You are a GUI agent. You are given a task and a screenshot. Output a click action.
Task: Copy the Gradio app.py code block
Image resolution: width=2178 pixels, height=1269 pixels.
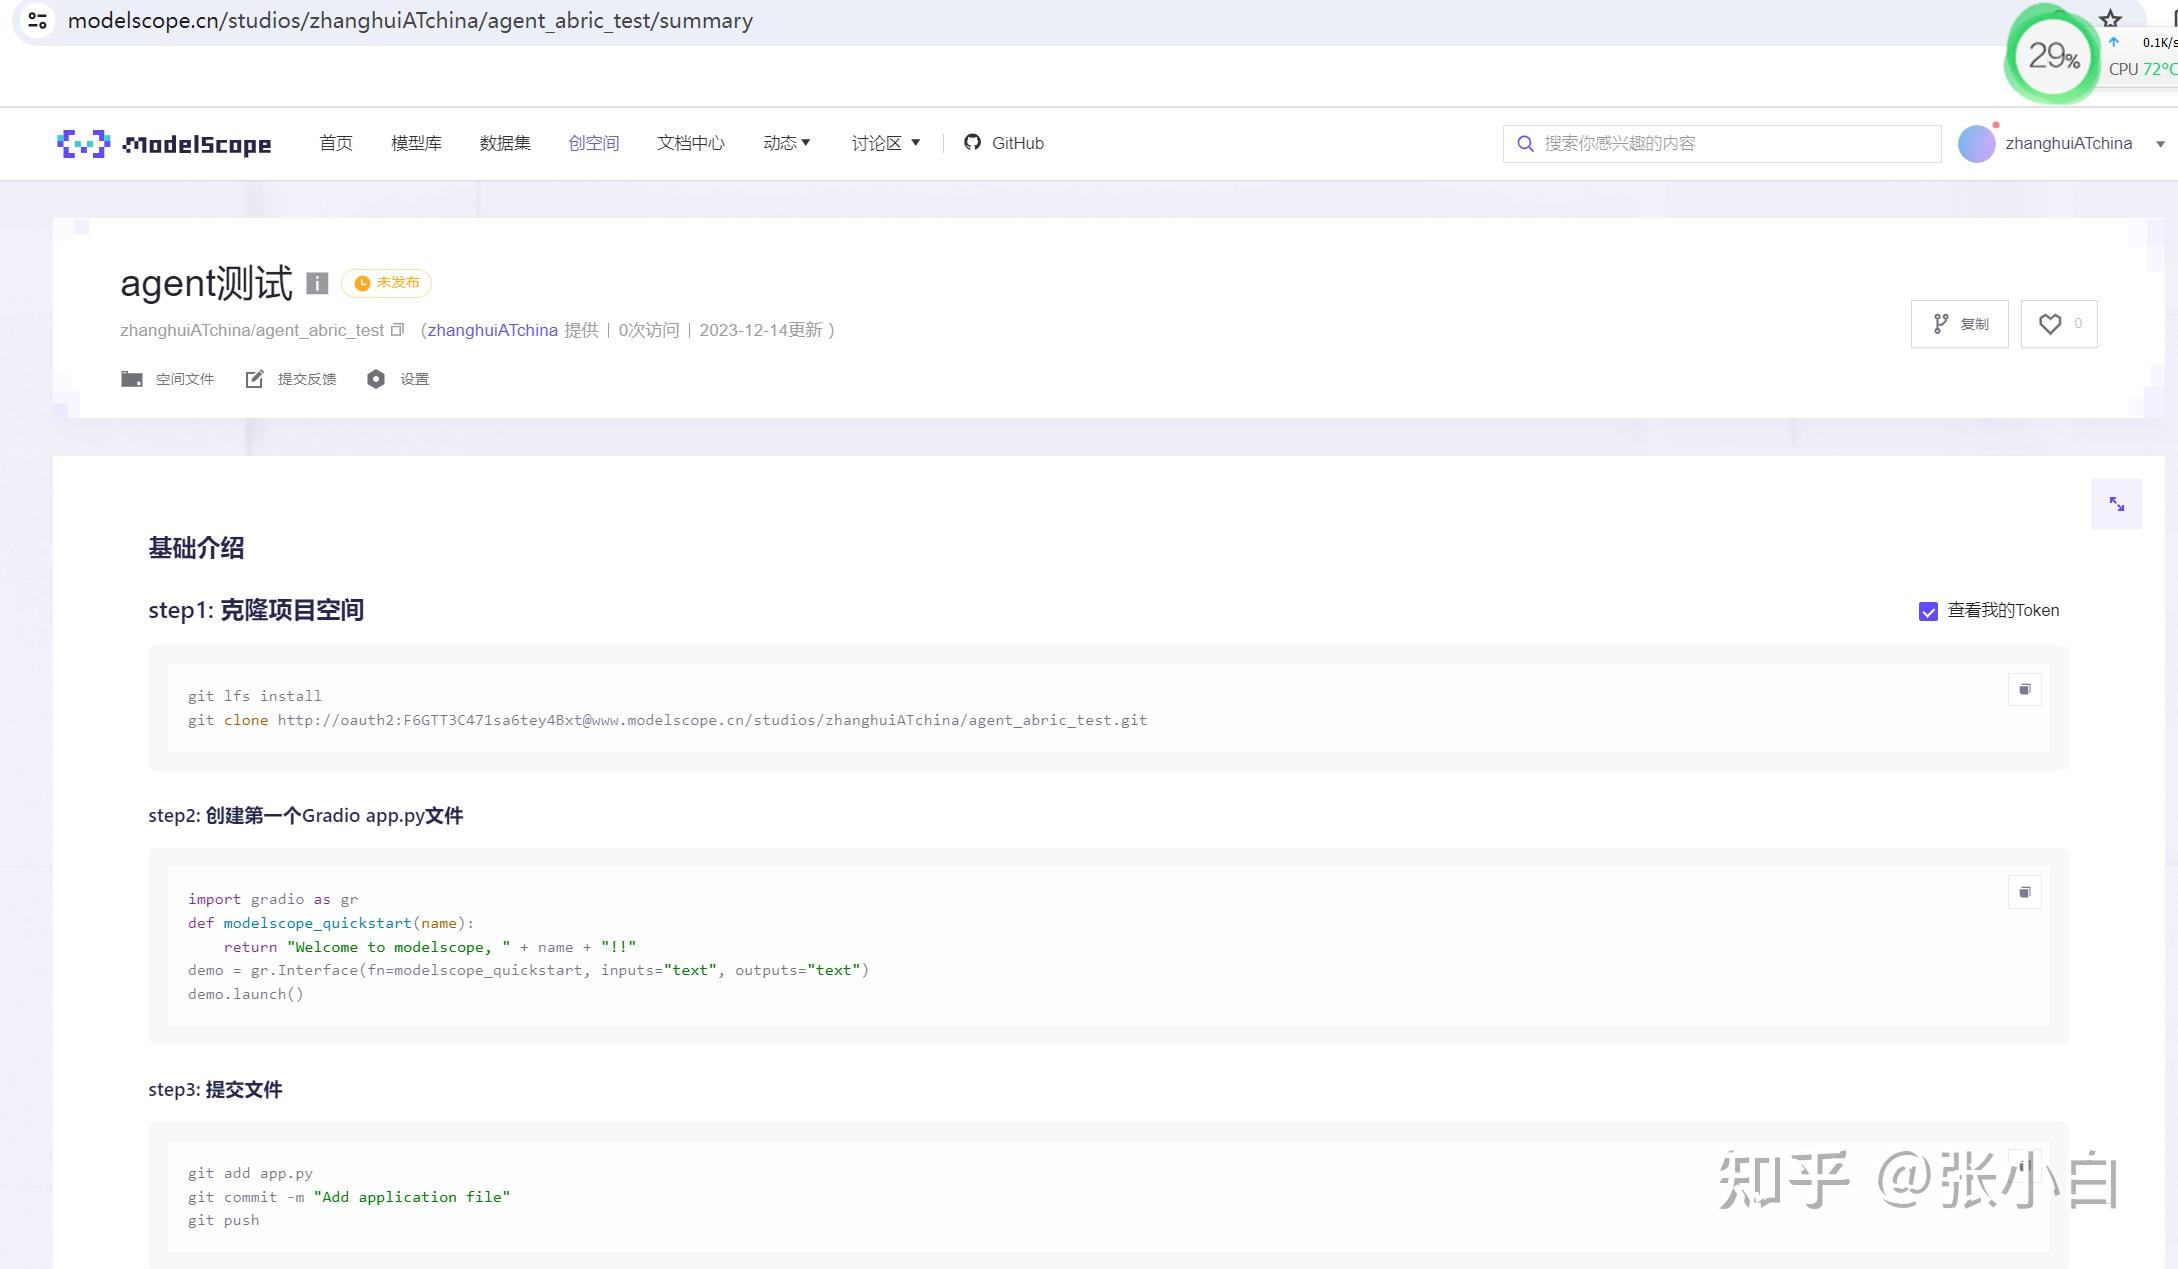click(x=2024, y=892)
